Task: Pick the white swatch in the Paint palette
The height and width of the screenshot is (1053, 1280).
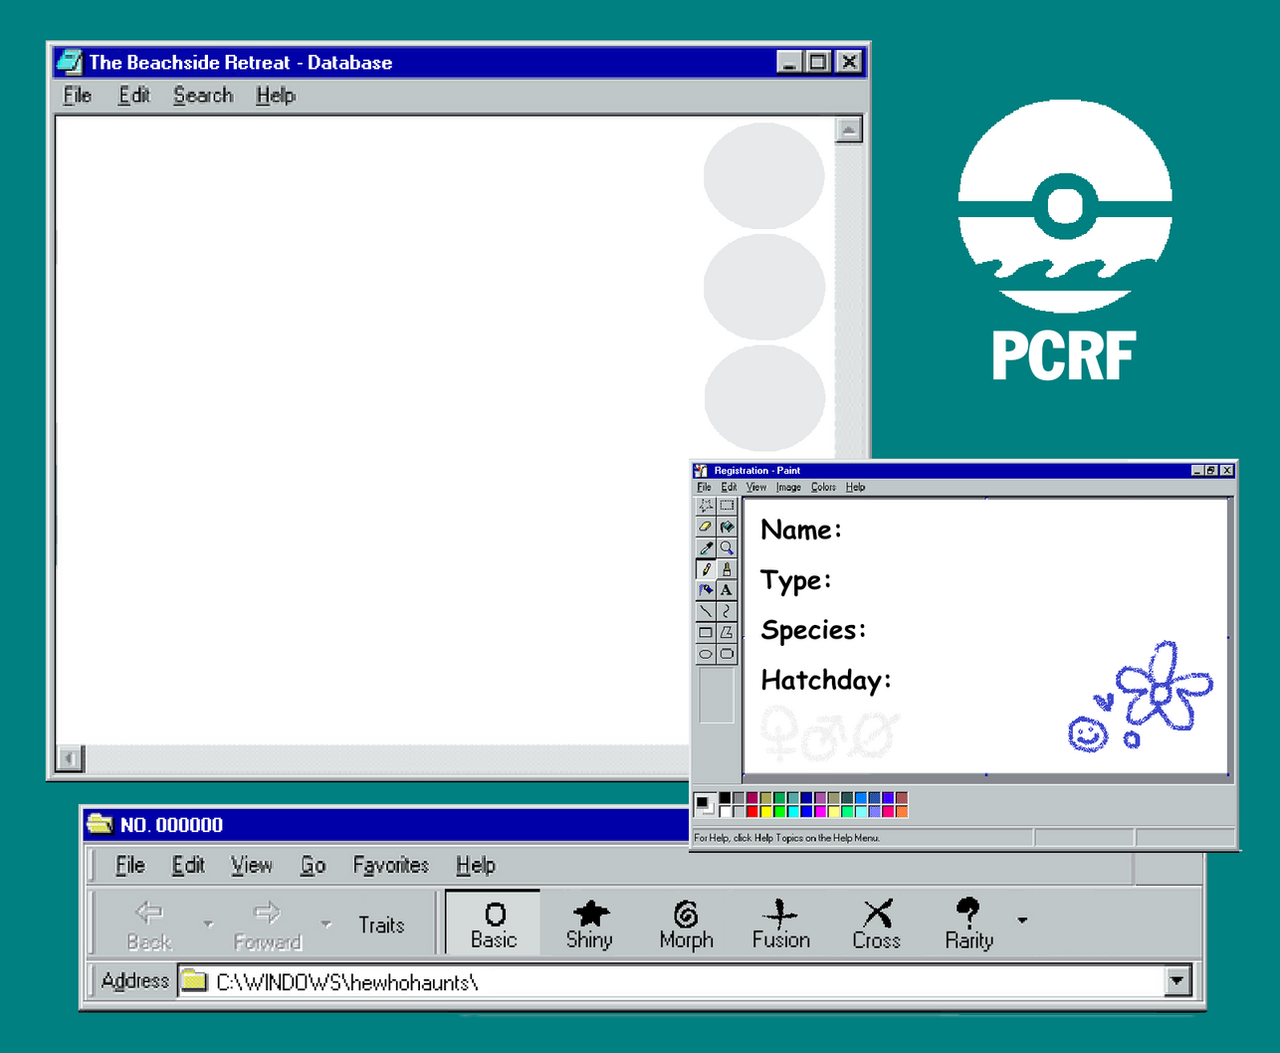Action: (725, 811)
